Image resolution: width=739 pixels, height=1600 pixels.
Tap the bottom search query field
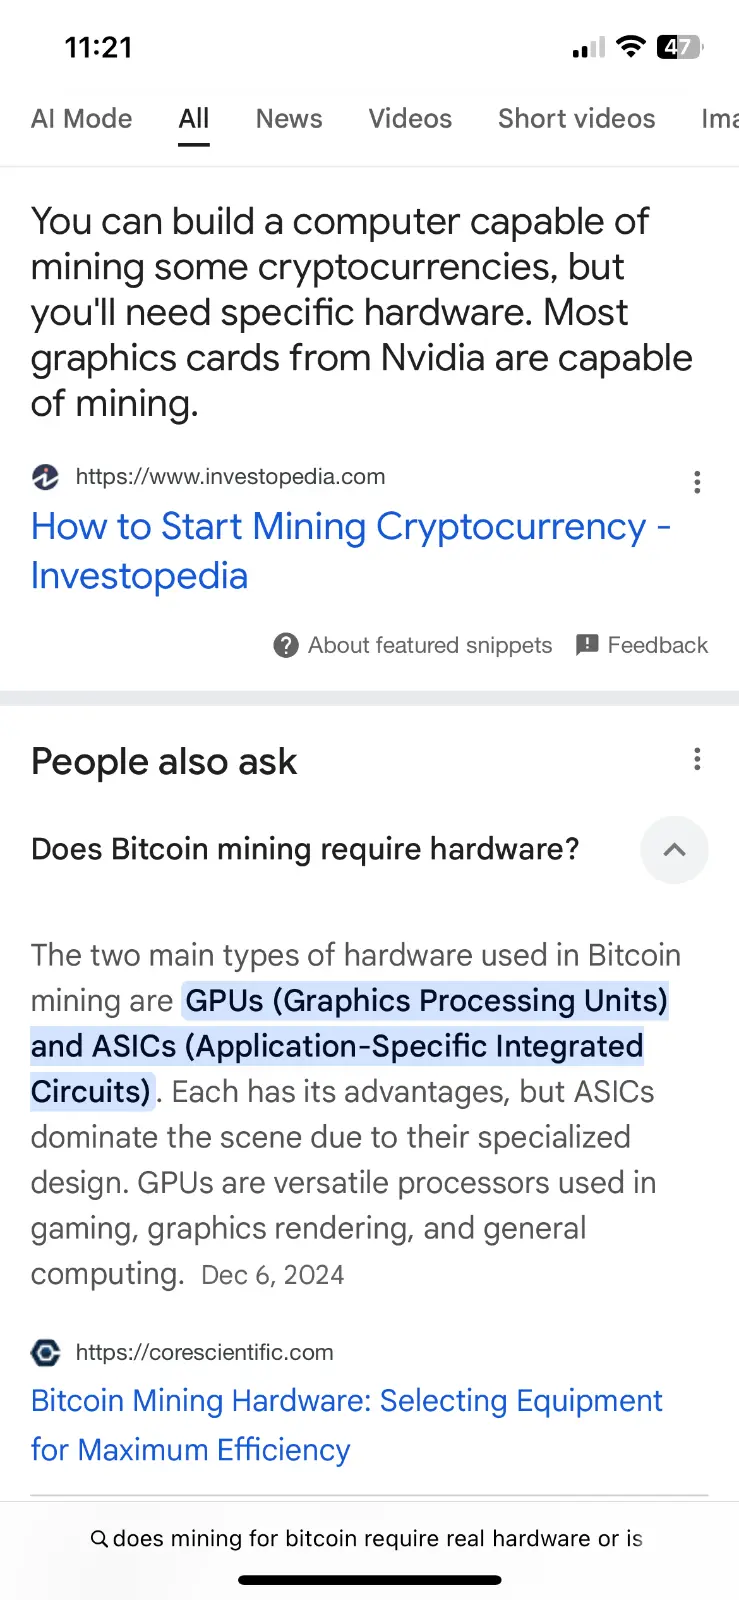pos(377,1539)
